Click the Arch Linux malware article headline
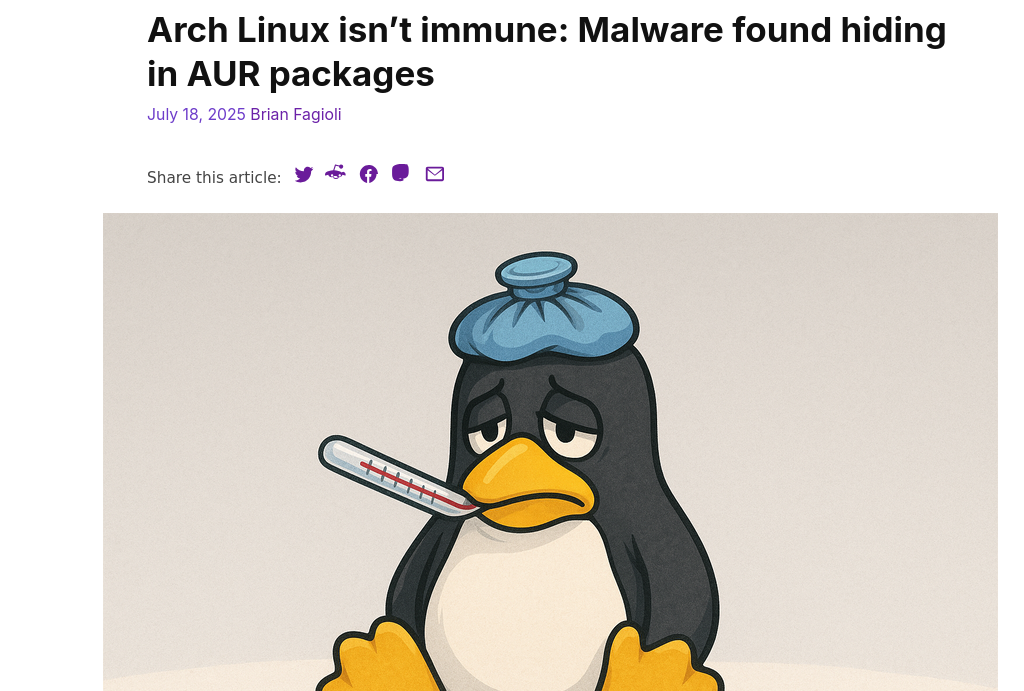 pyautogui.click(x=546, y=52)
